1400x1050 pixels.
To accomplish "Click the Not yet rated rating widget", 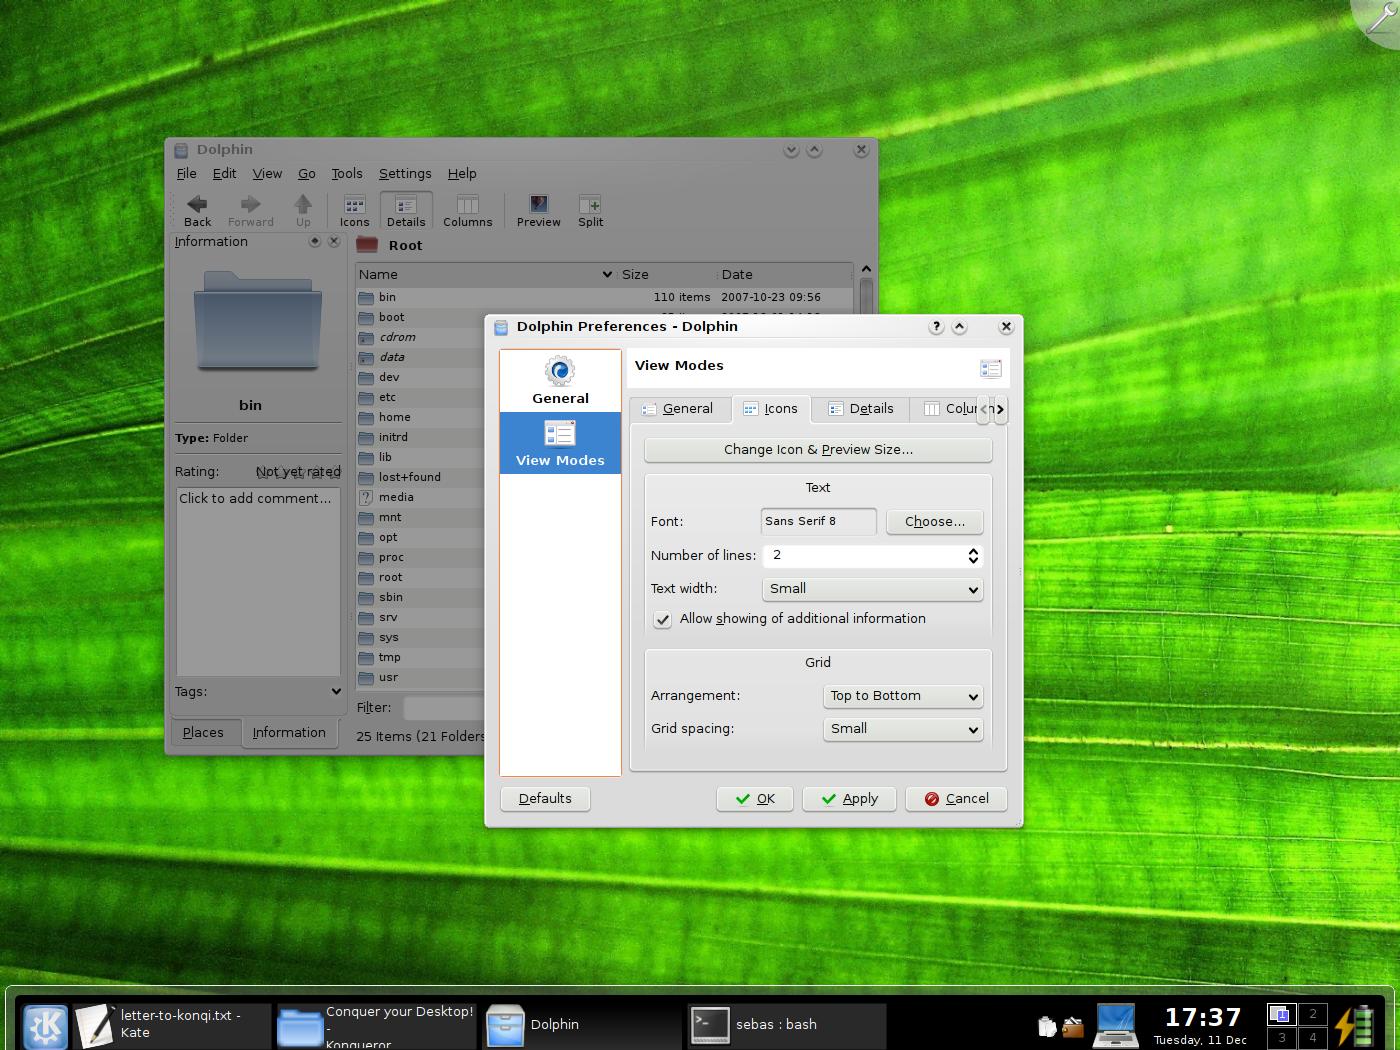I will coord(298,472).
